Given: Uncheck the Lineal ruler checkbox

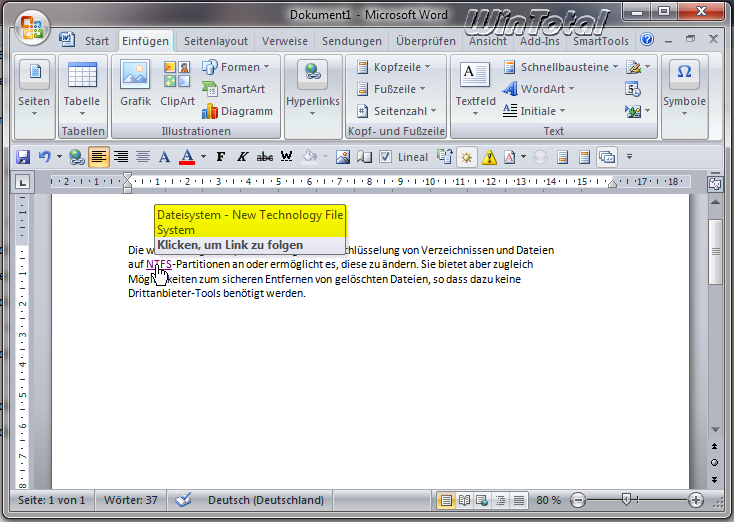Looking at the screenshot, I should coord(385,157).
